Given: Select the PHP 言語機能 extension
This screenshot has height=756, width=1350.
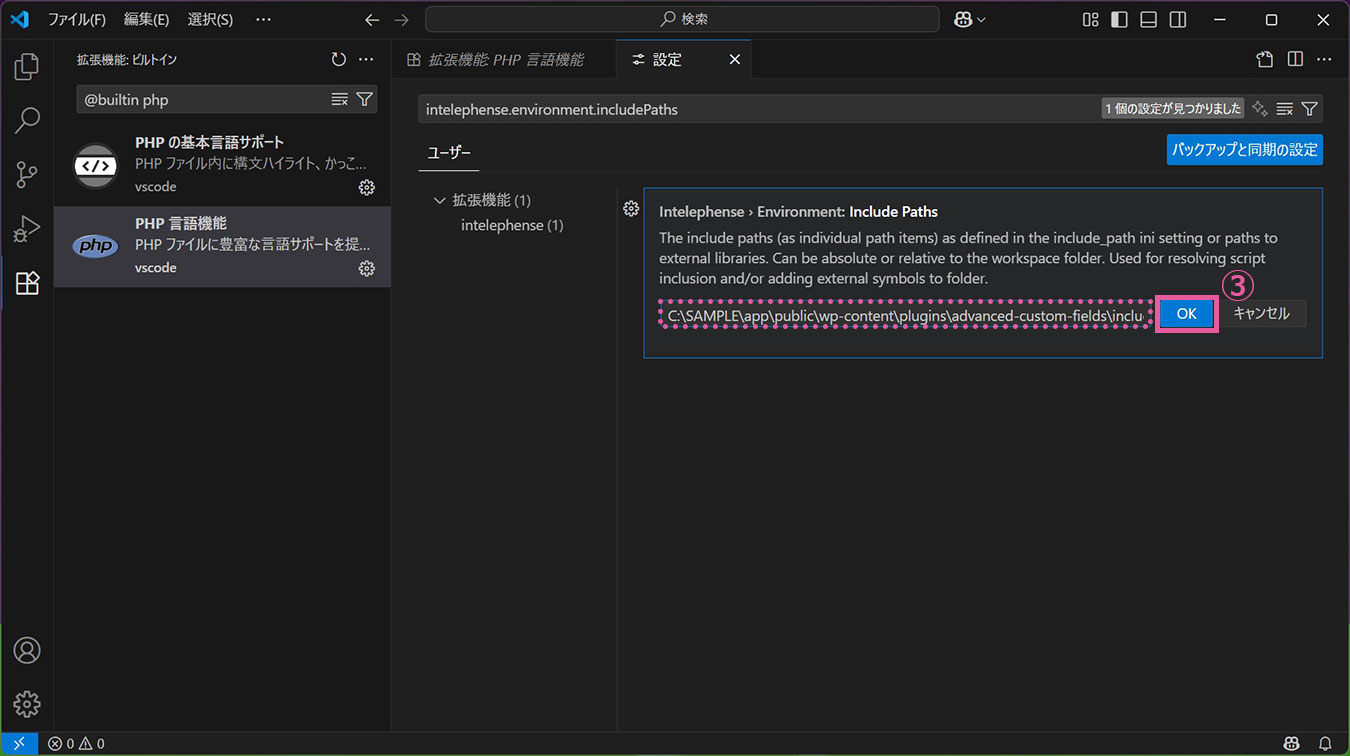Looking at the screenshot, I should (222, 247).
